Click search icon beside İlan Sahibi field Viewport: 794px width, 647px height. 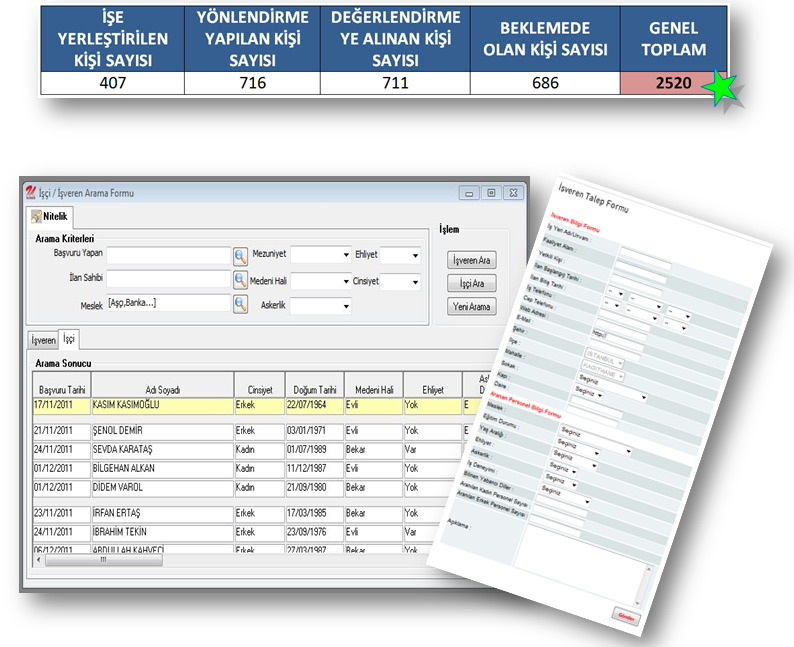241,280
